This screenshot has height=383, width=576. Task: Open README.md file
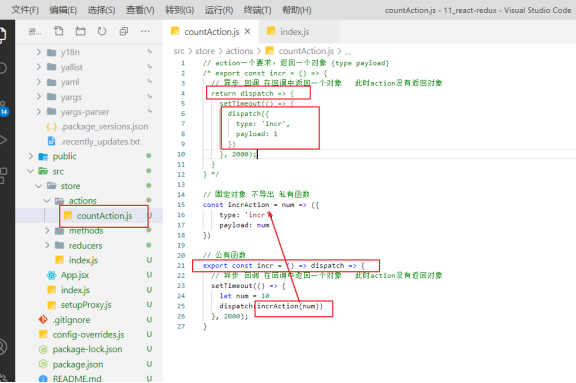(89, 378)
